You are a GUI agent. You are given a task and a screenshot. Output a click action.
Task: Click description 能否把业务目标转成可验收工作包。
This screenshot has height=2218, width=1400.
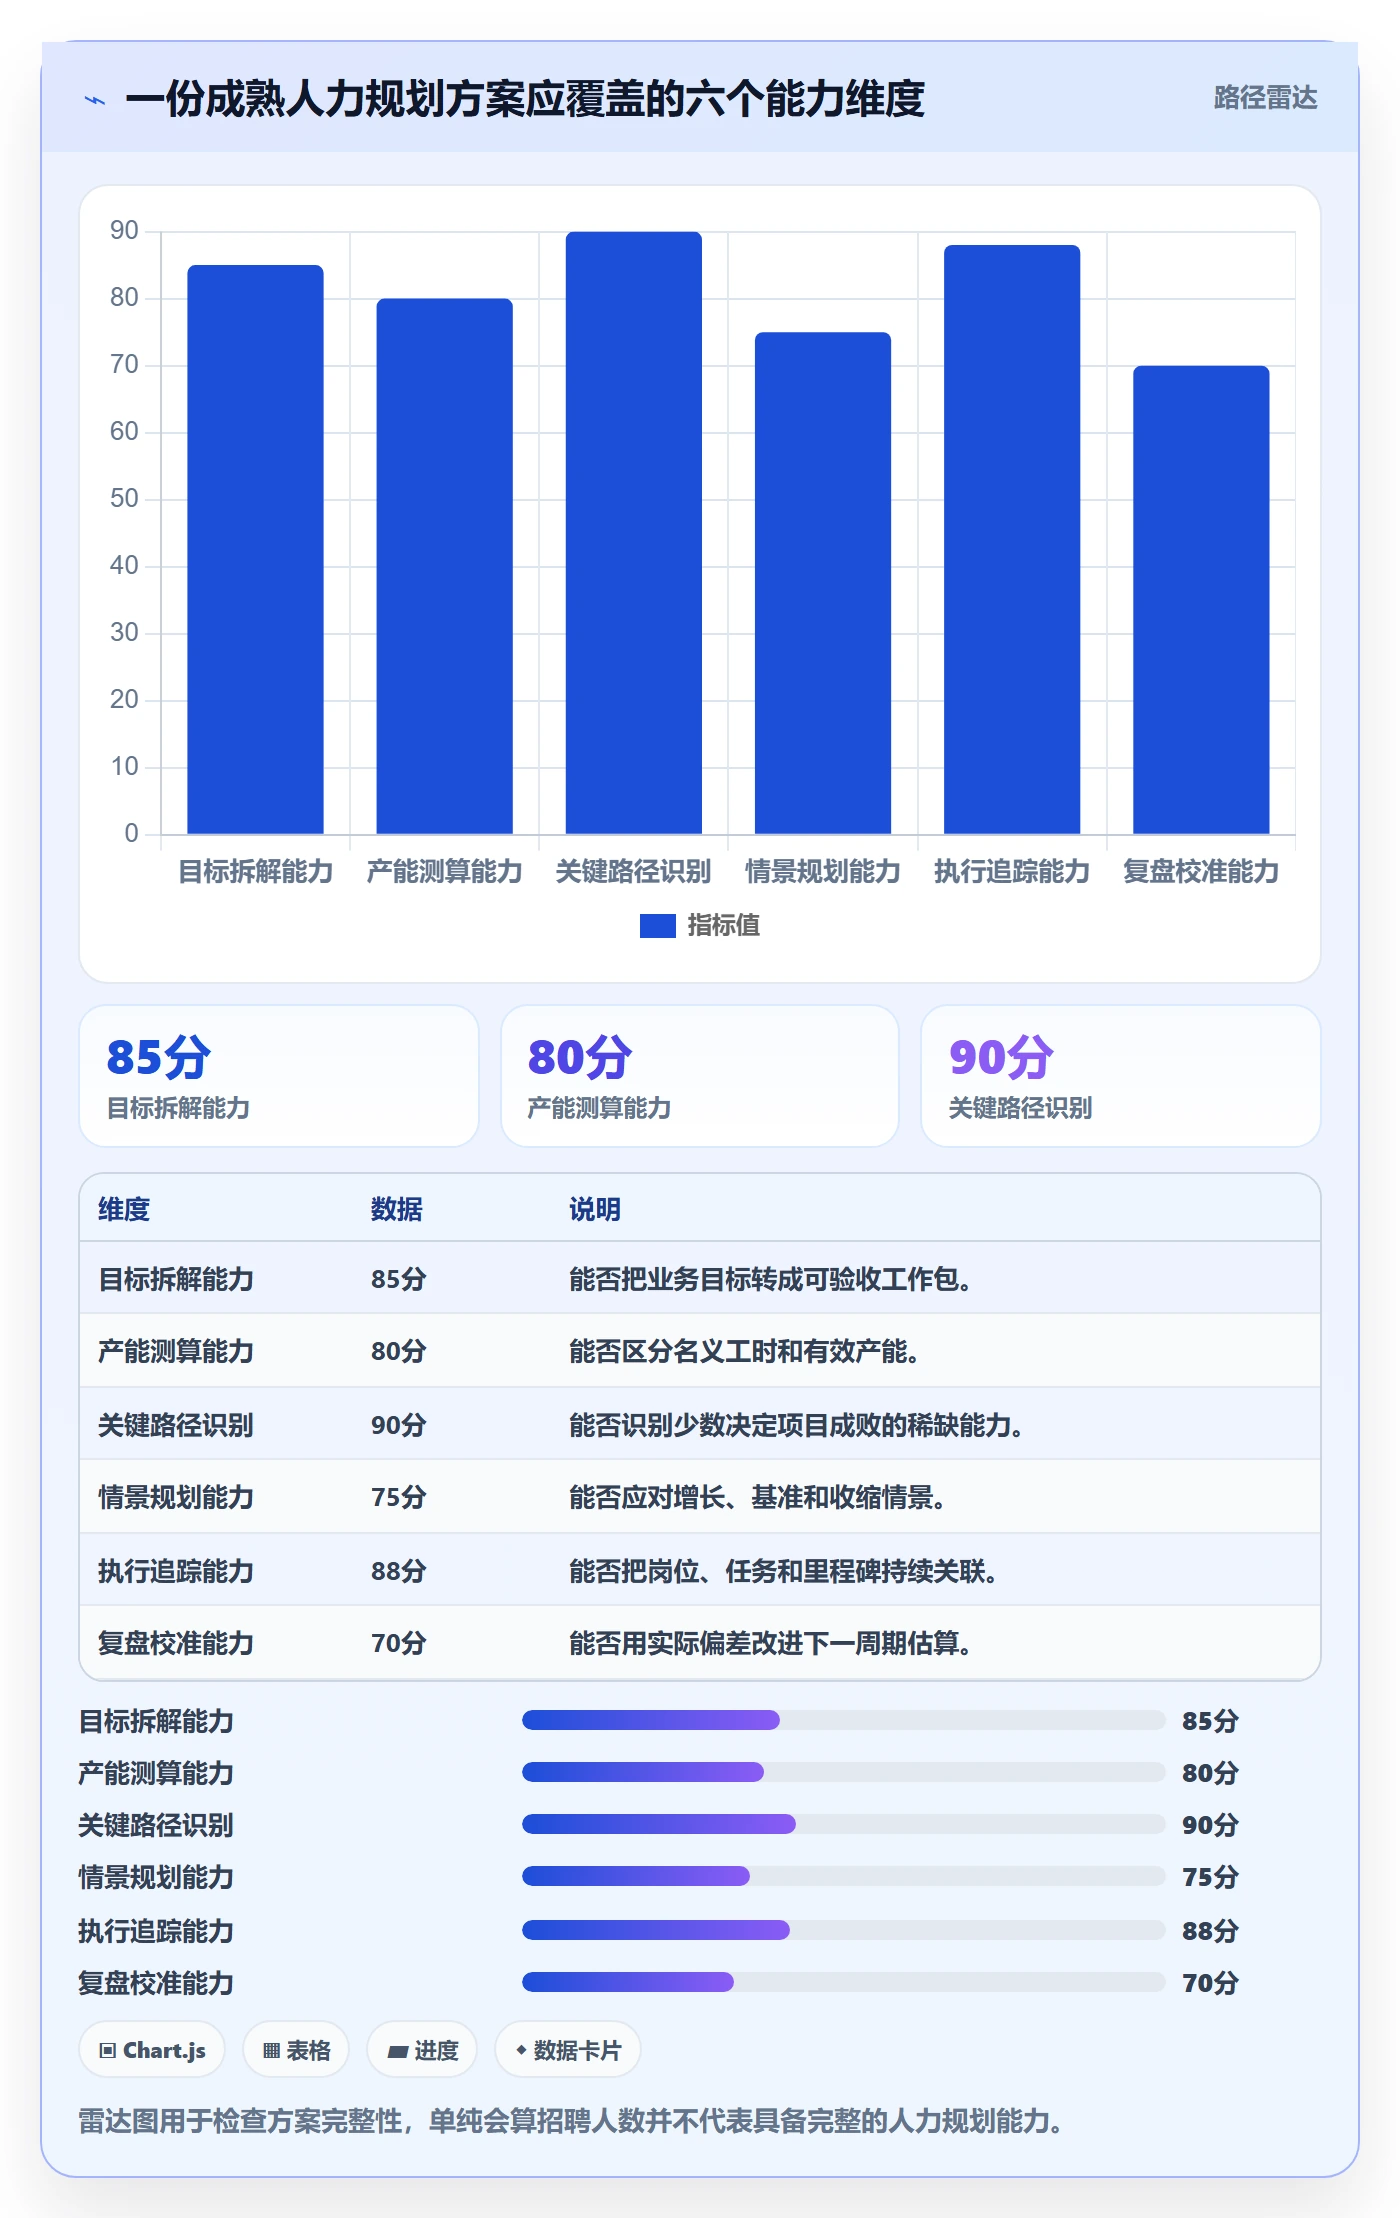click(x=771, y=1279)
